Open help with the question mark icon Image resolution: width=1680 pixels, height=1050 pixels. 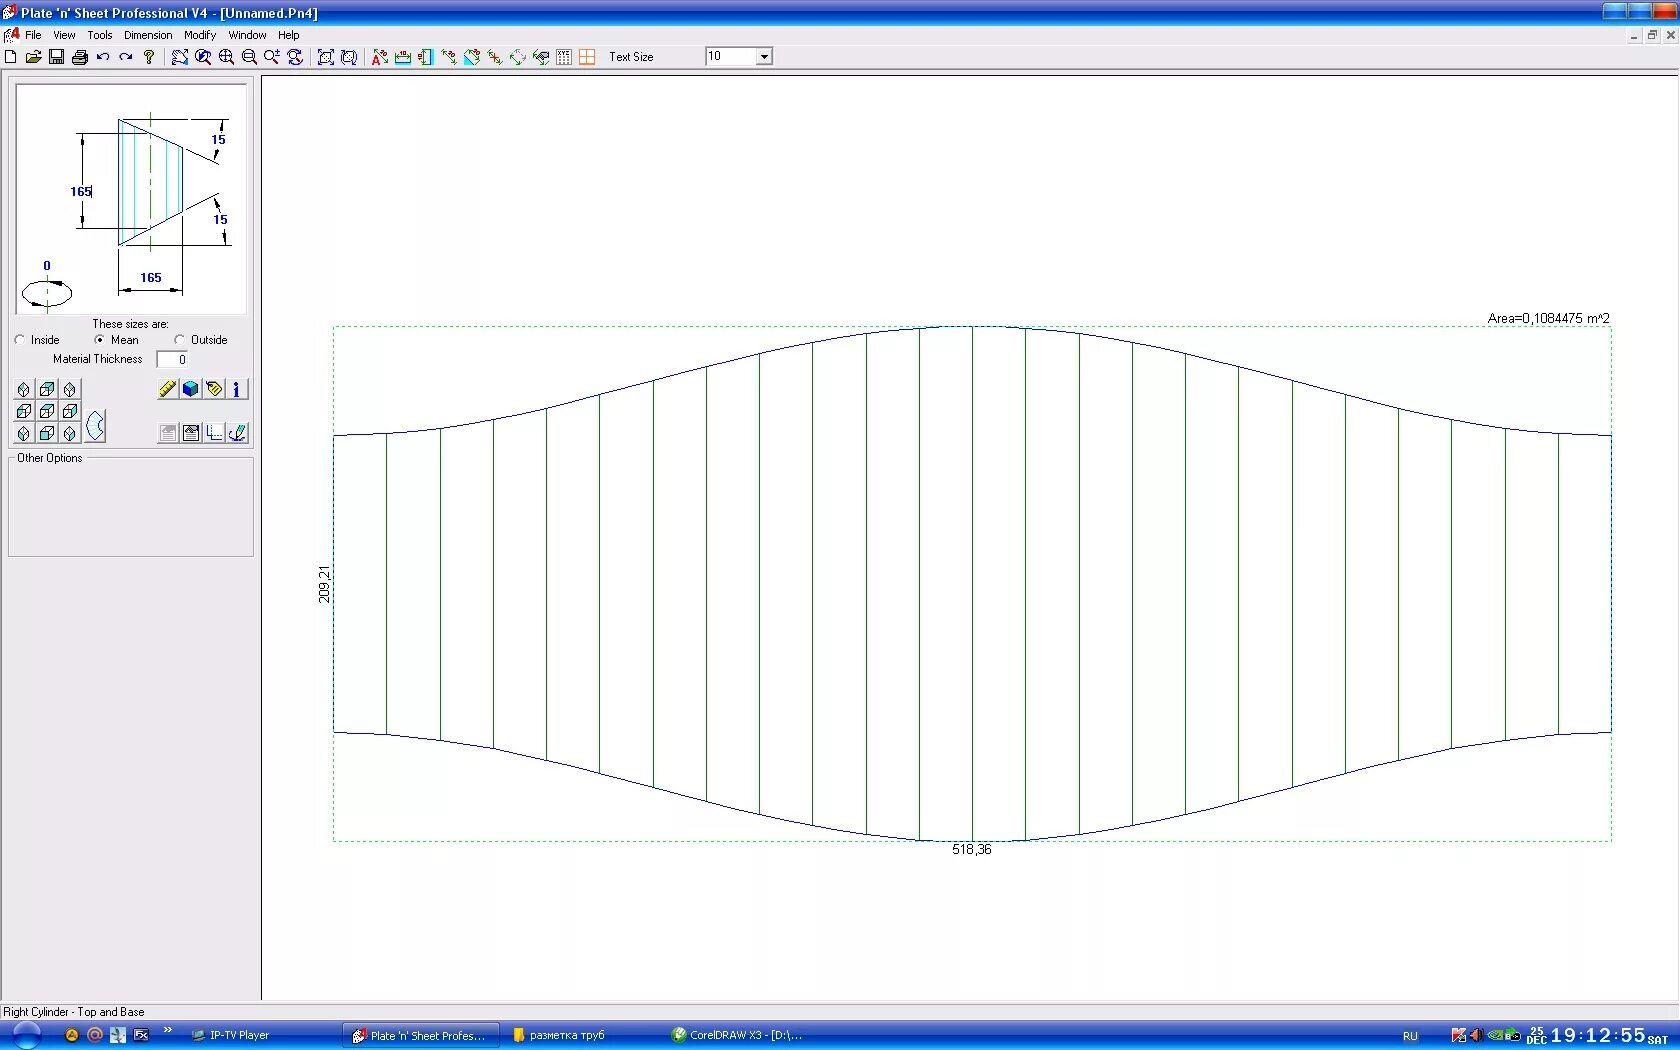149,57
